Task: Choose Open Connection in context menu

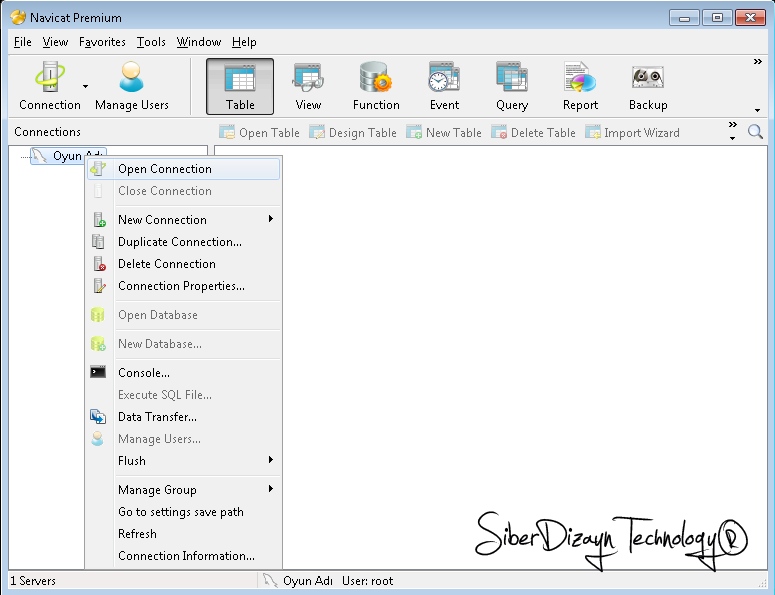Action: [183, 169]
